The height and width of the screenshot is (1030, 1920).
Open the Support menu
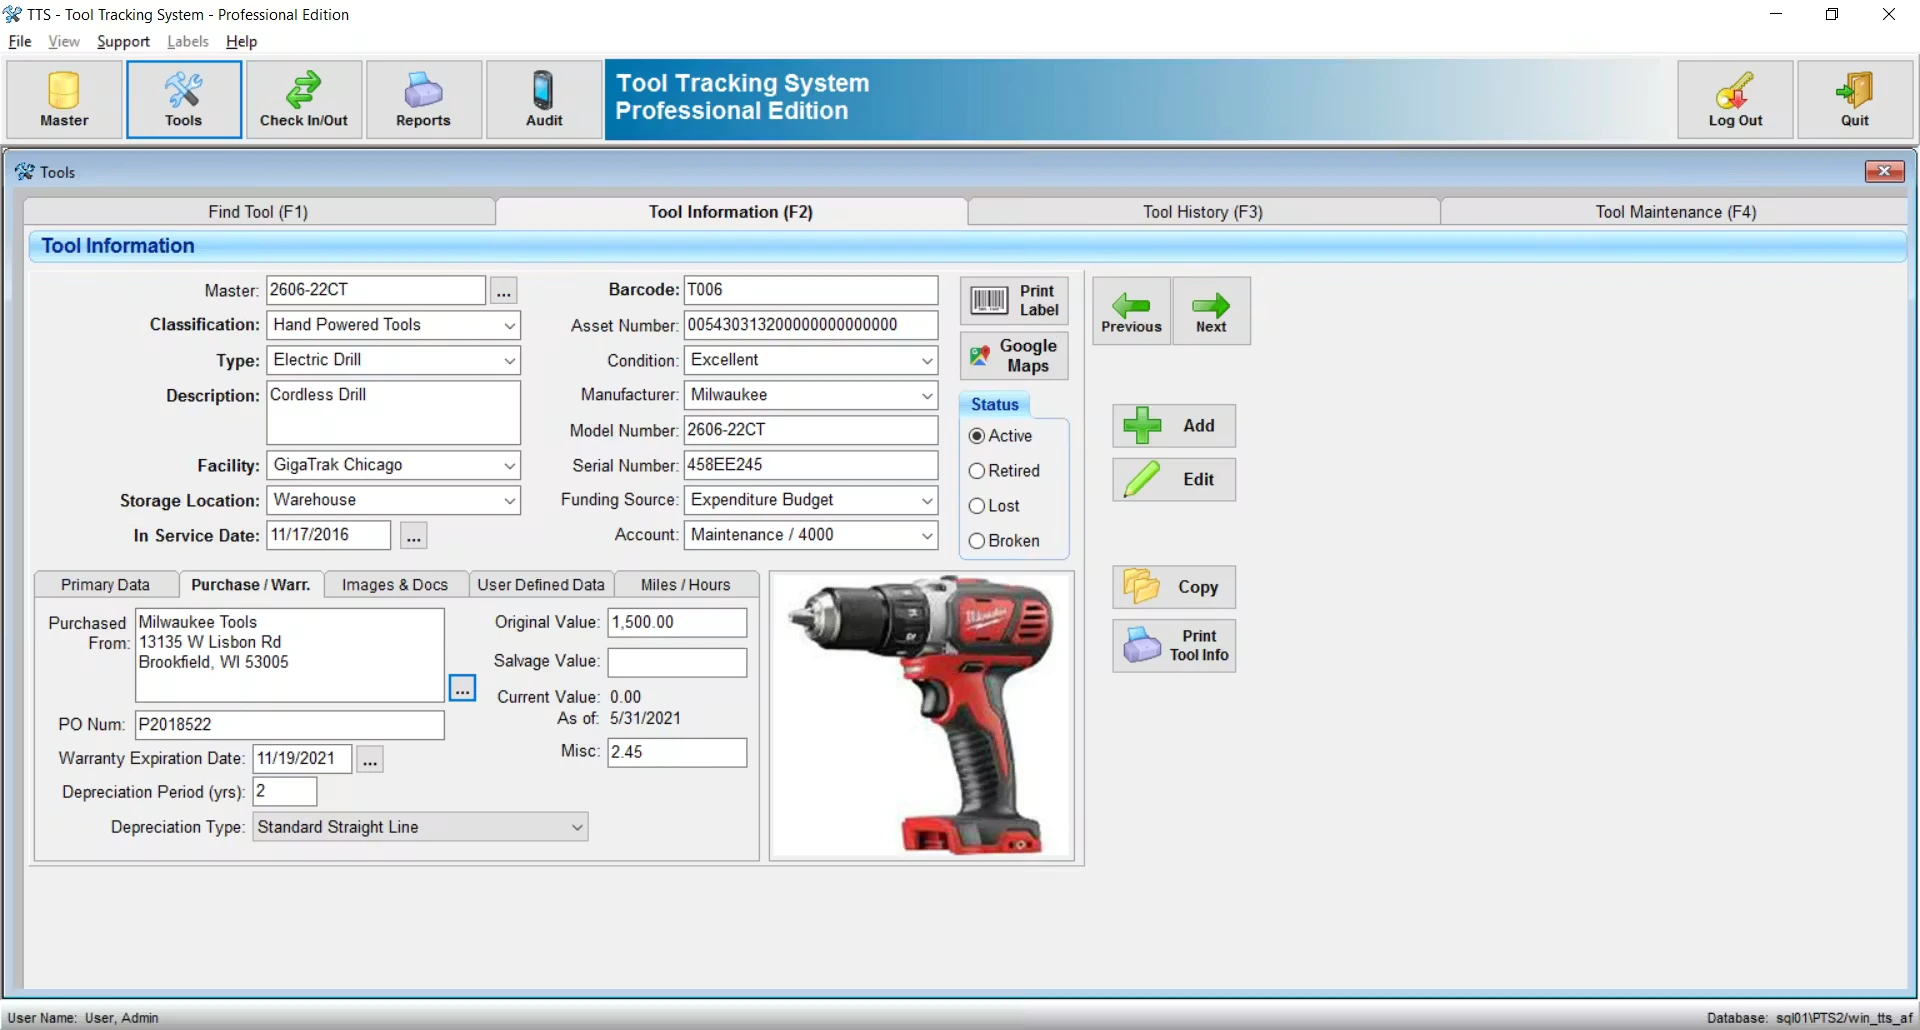point(123,41)
